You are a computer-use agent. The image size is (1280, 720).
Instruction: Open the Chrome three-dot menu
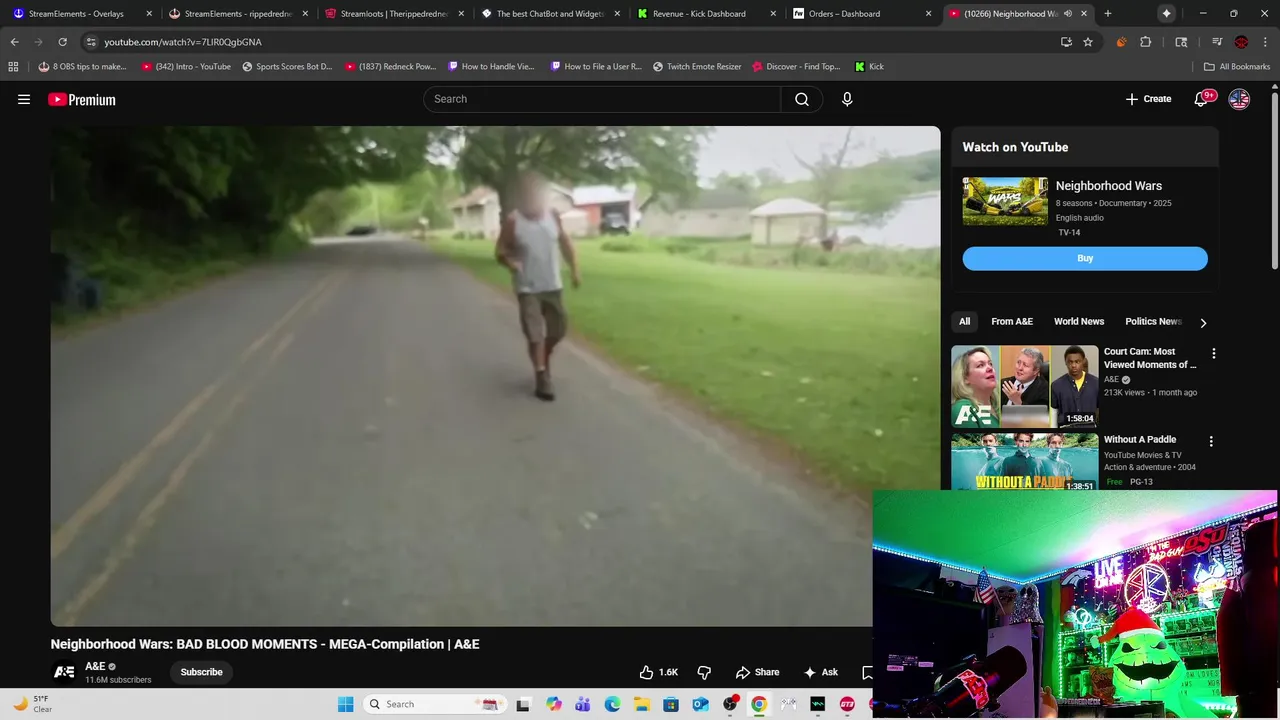click(1266, 42)
